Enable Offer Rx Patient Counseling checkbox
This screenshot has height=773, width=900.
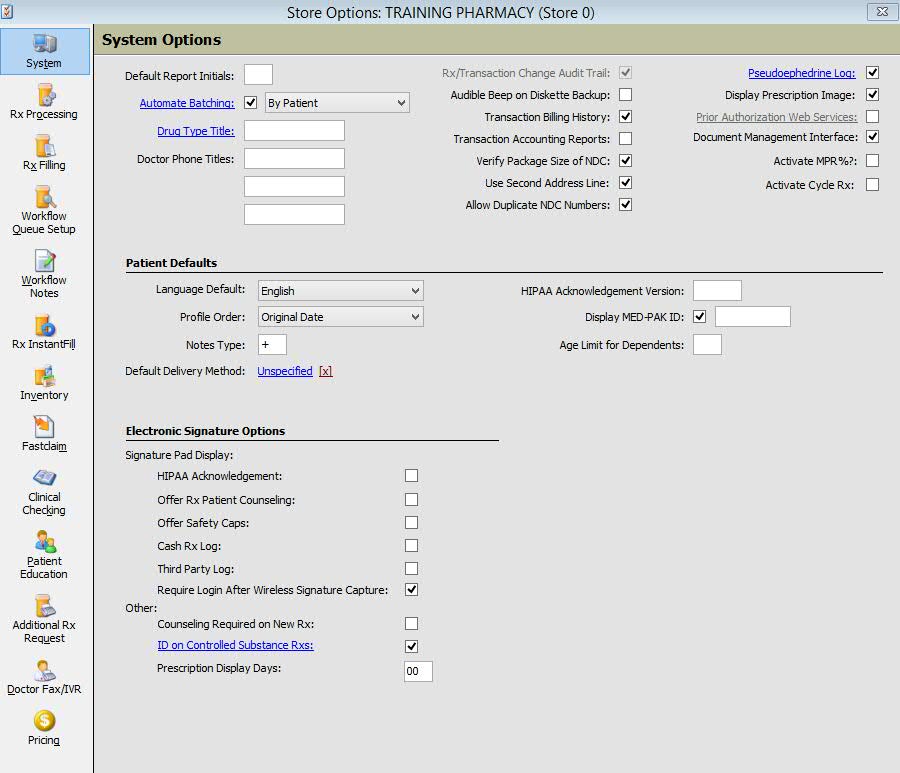pyautogui.click(x=412, y=499)
